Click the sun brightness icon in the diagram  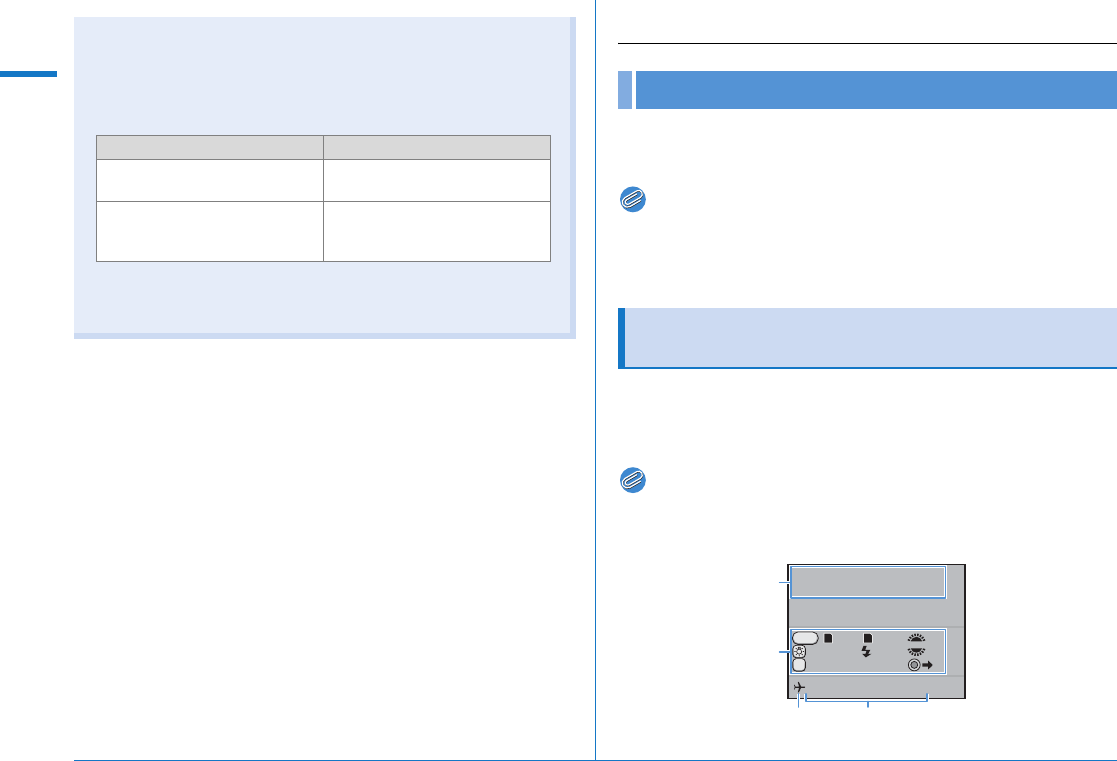[x=799, y=650]
